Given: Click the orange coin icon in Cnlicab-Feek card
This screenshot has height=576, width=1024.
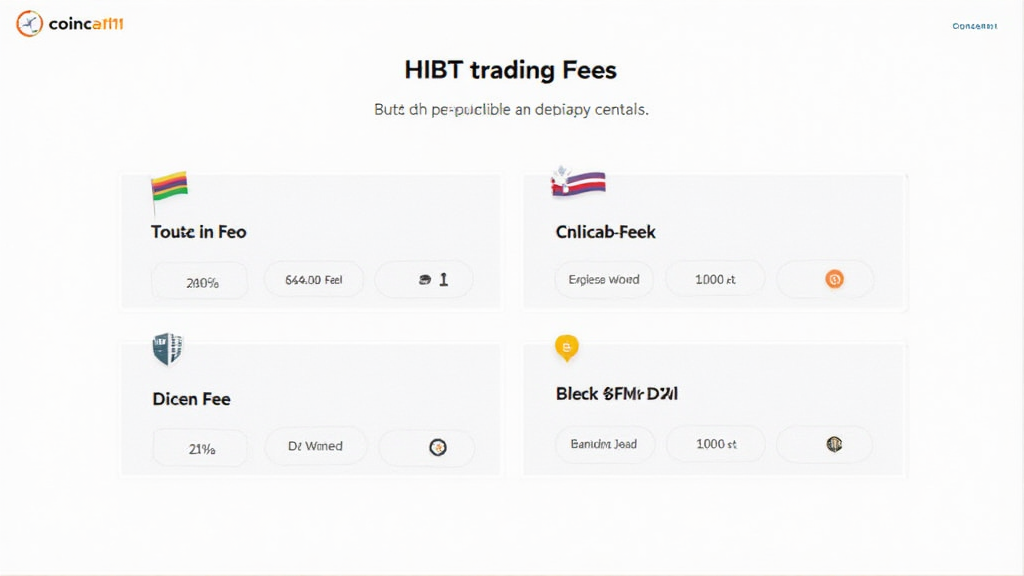Looking at the screenshot, I should pos(834,279).
